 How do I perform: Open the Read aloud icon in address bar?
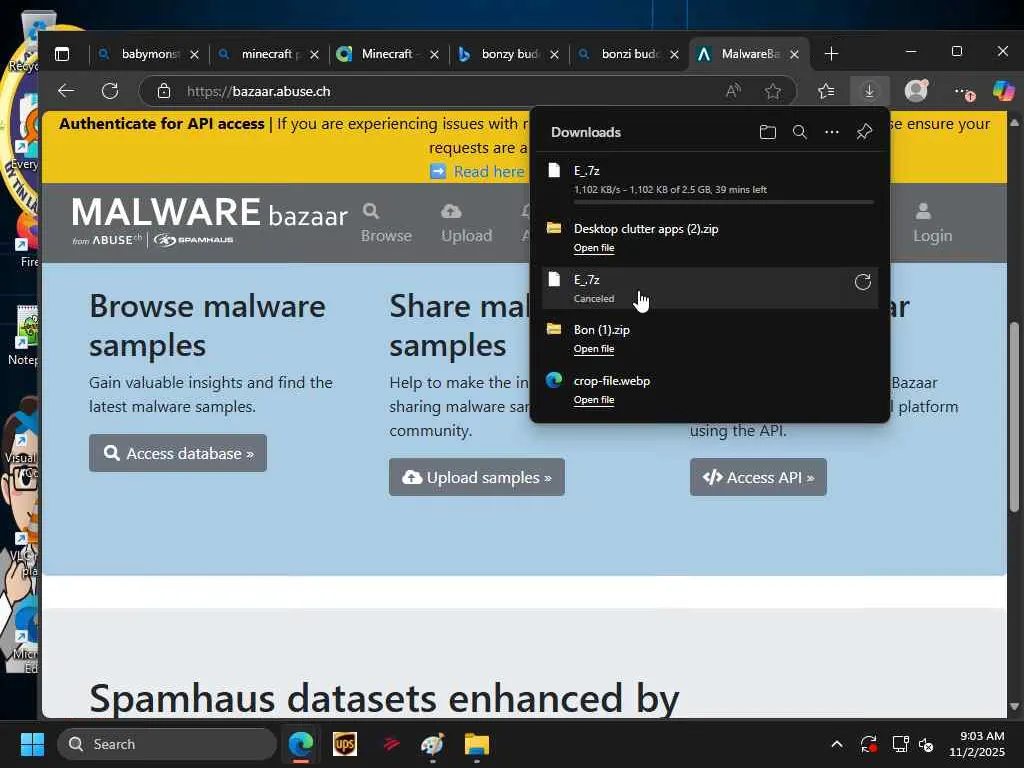pos(733,91)
